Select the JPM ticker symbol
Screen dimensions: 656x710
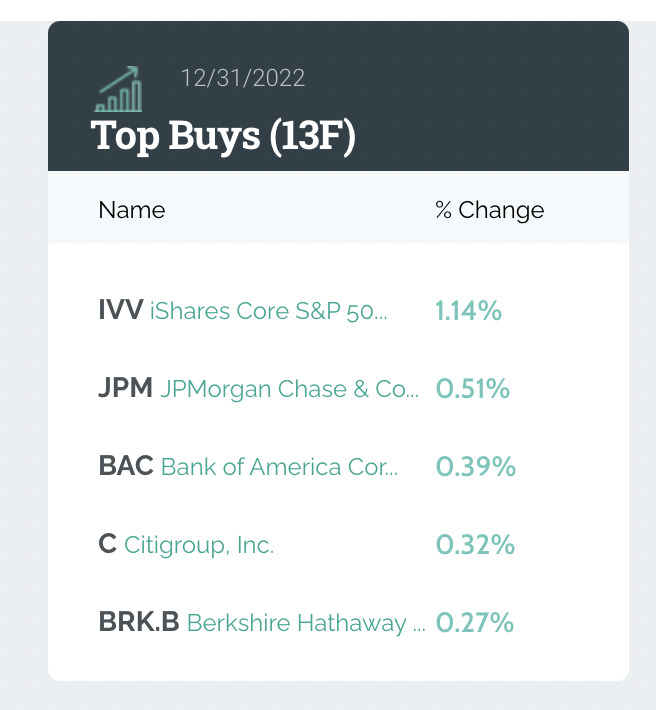tap(126, 388)
